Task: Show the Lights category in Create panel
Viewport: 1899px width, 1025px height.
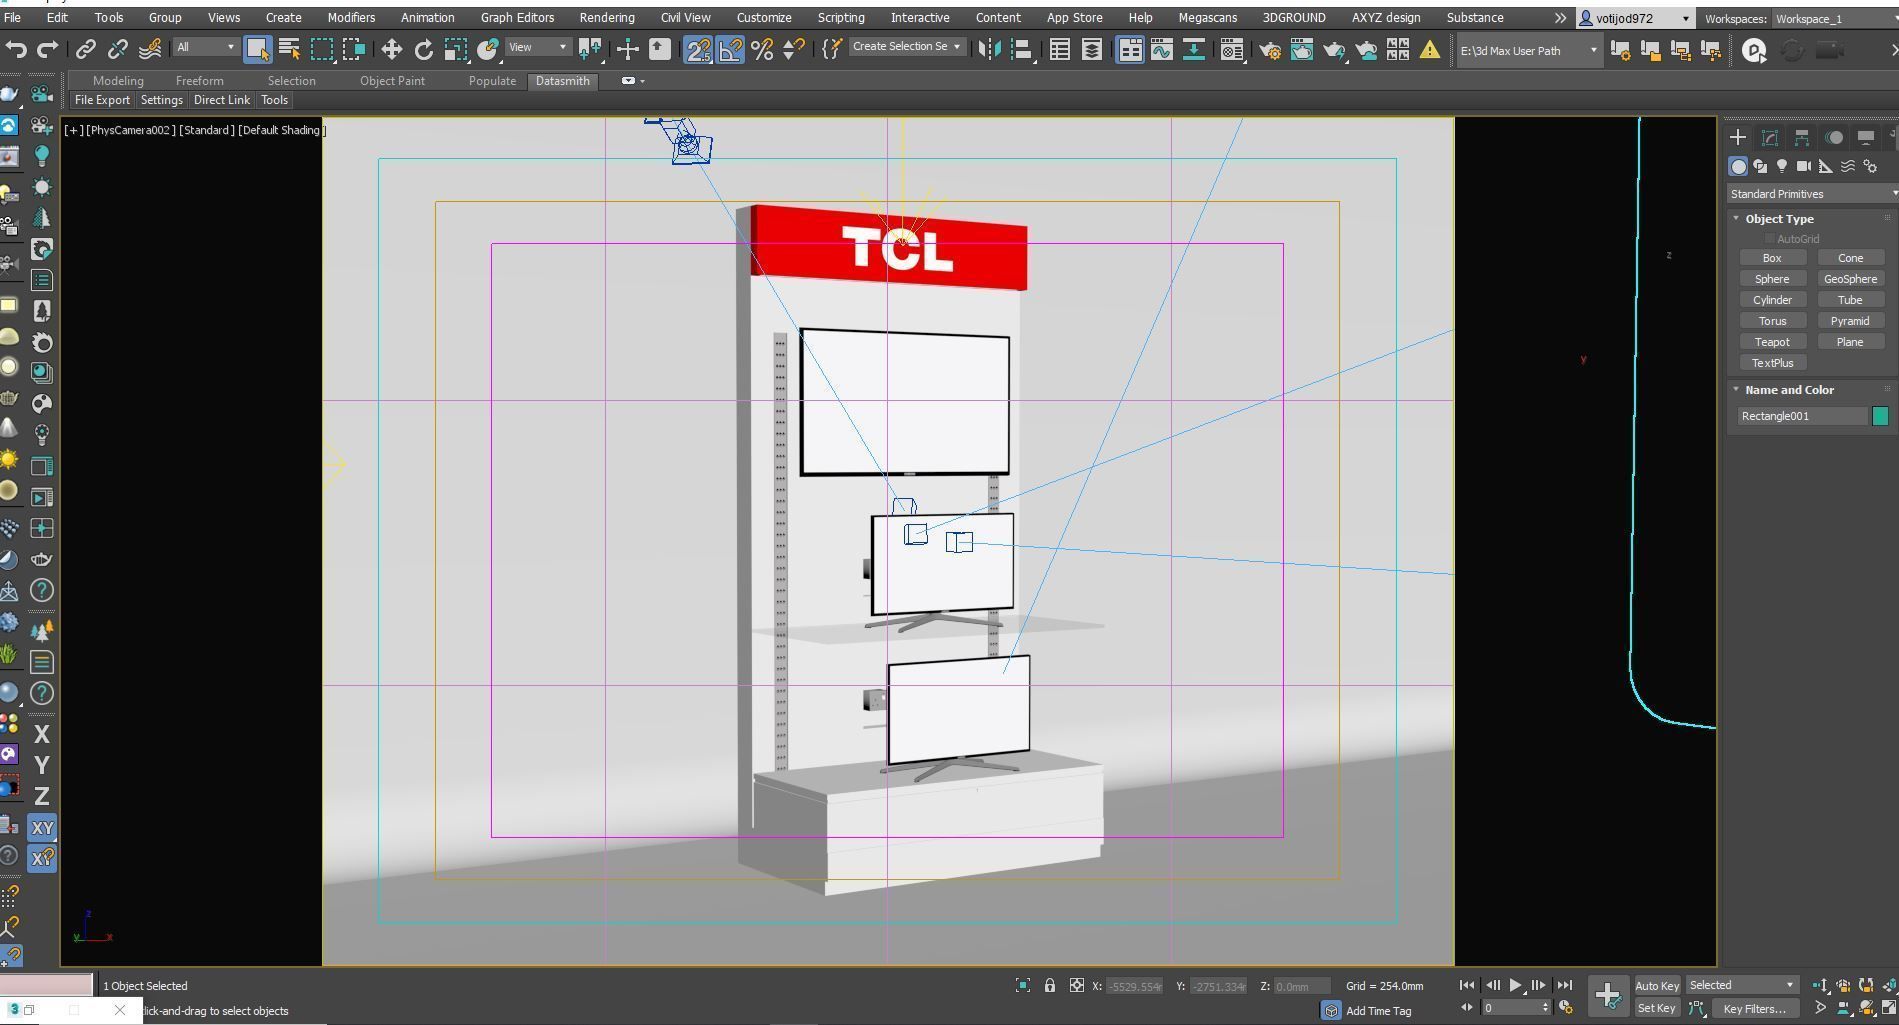Action: coord(1781,166)
